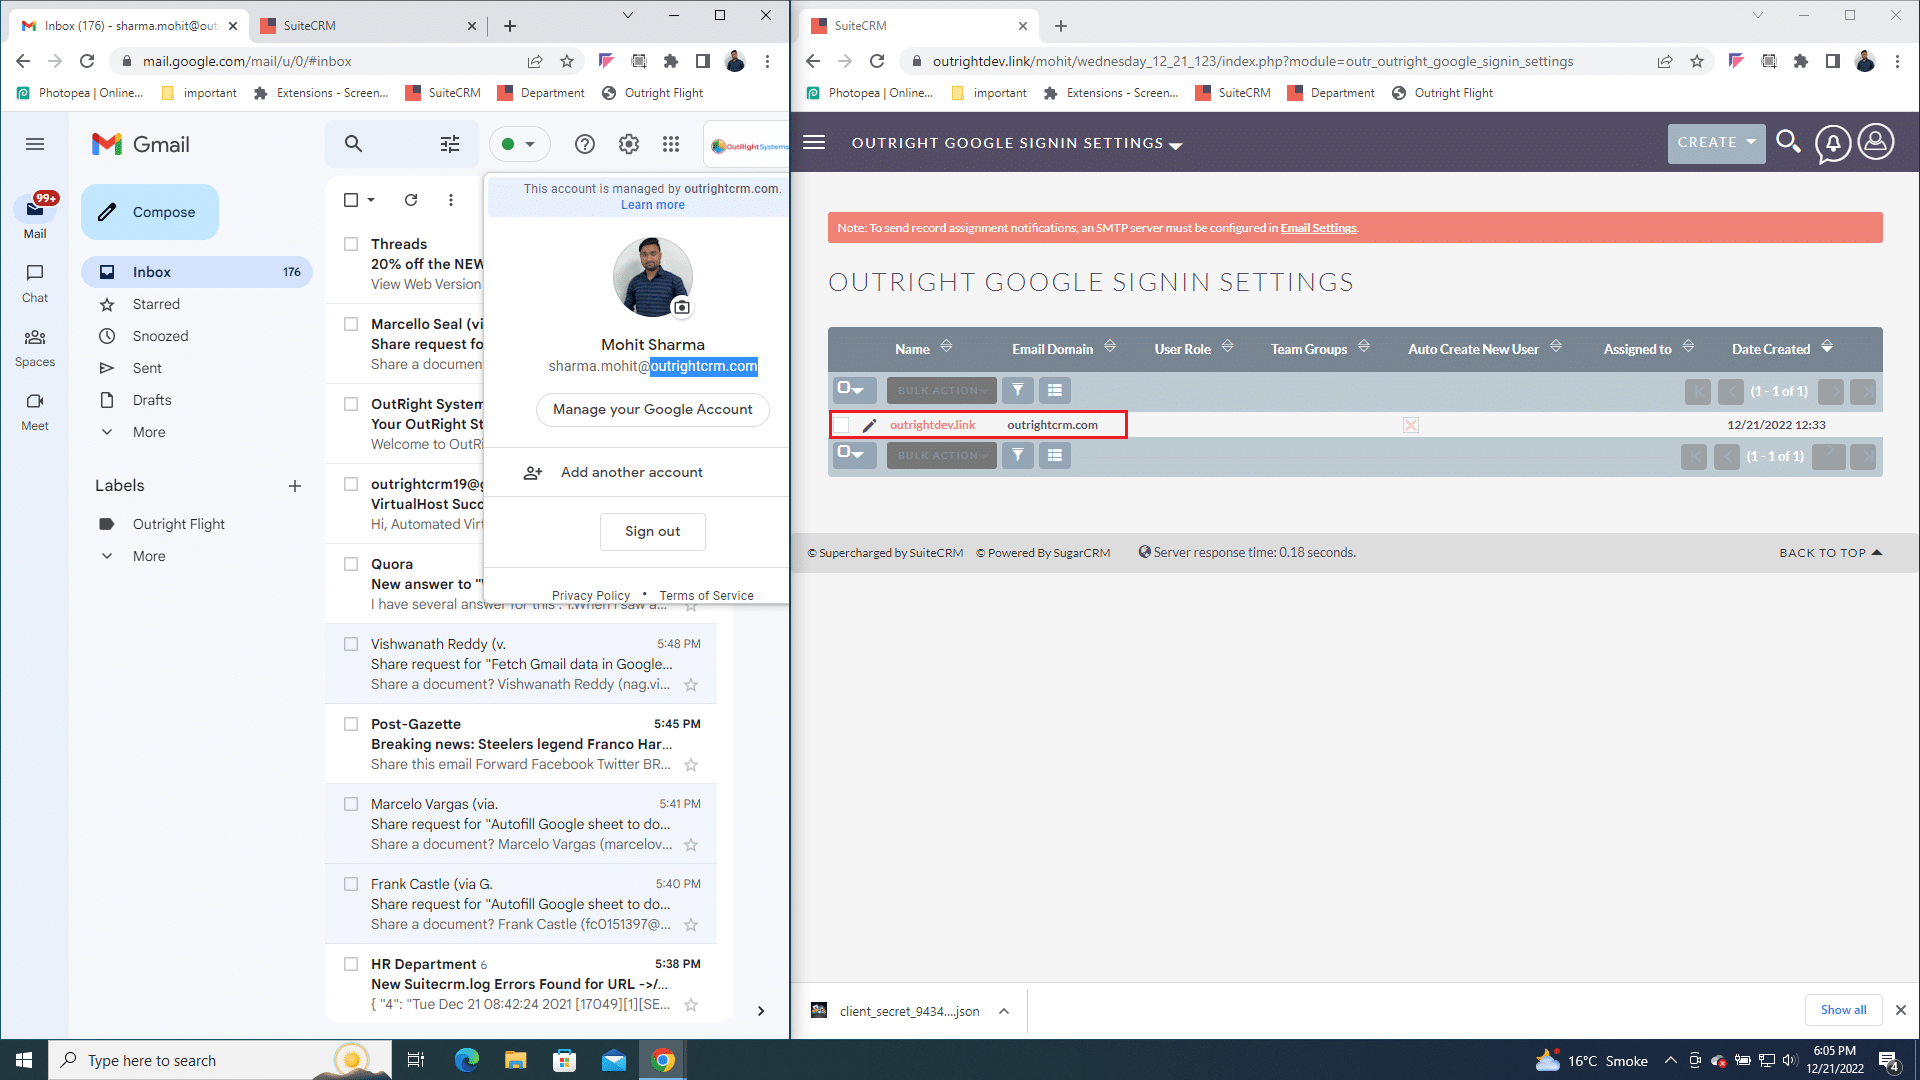Show Gmail search options filter icon
The height and width of the screenshot is (1080, 1920).
coord(450,144)
